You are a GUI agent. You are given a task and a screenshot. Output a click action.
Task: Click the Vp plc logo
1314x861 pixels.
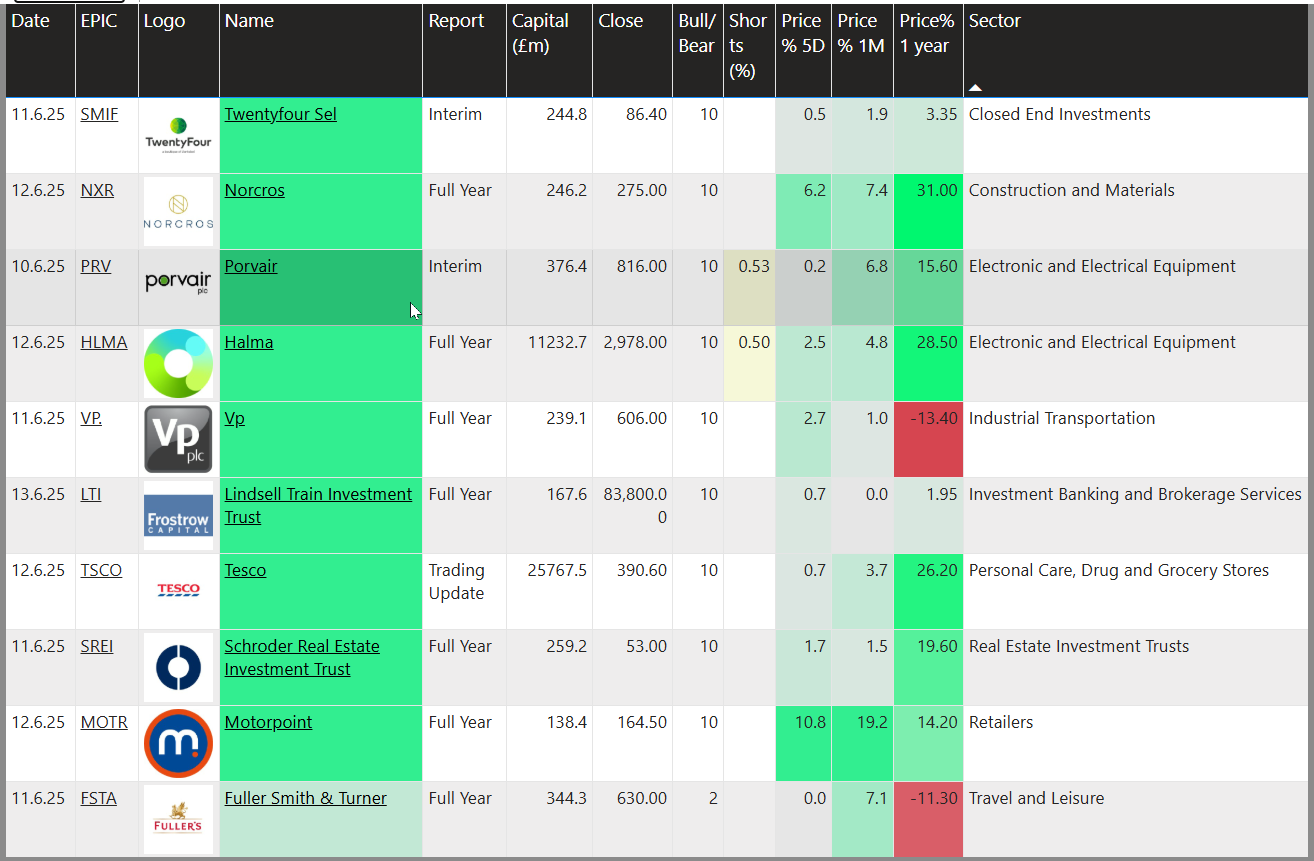click(x=178, y=439)
